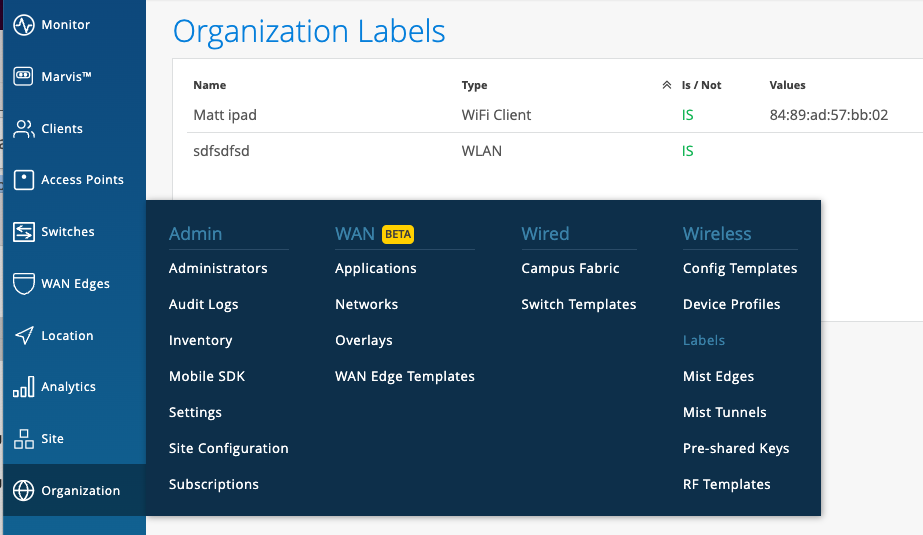Choose Pre-shared Keys under Wireless
Viewport: 923px width, 535px height.
pyautogui.click(x=735, y=448)
